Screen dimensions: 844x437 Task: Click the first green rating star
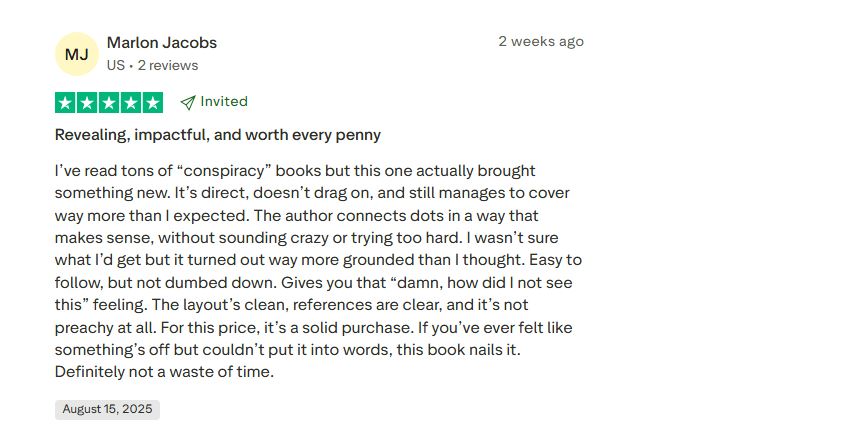coord(66,102)
